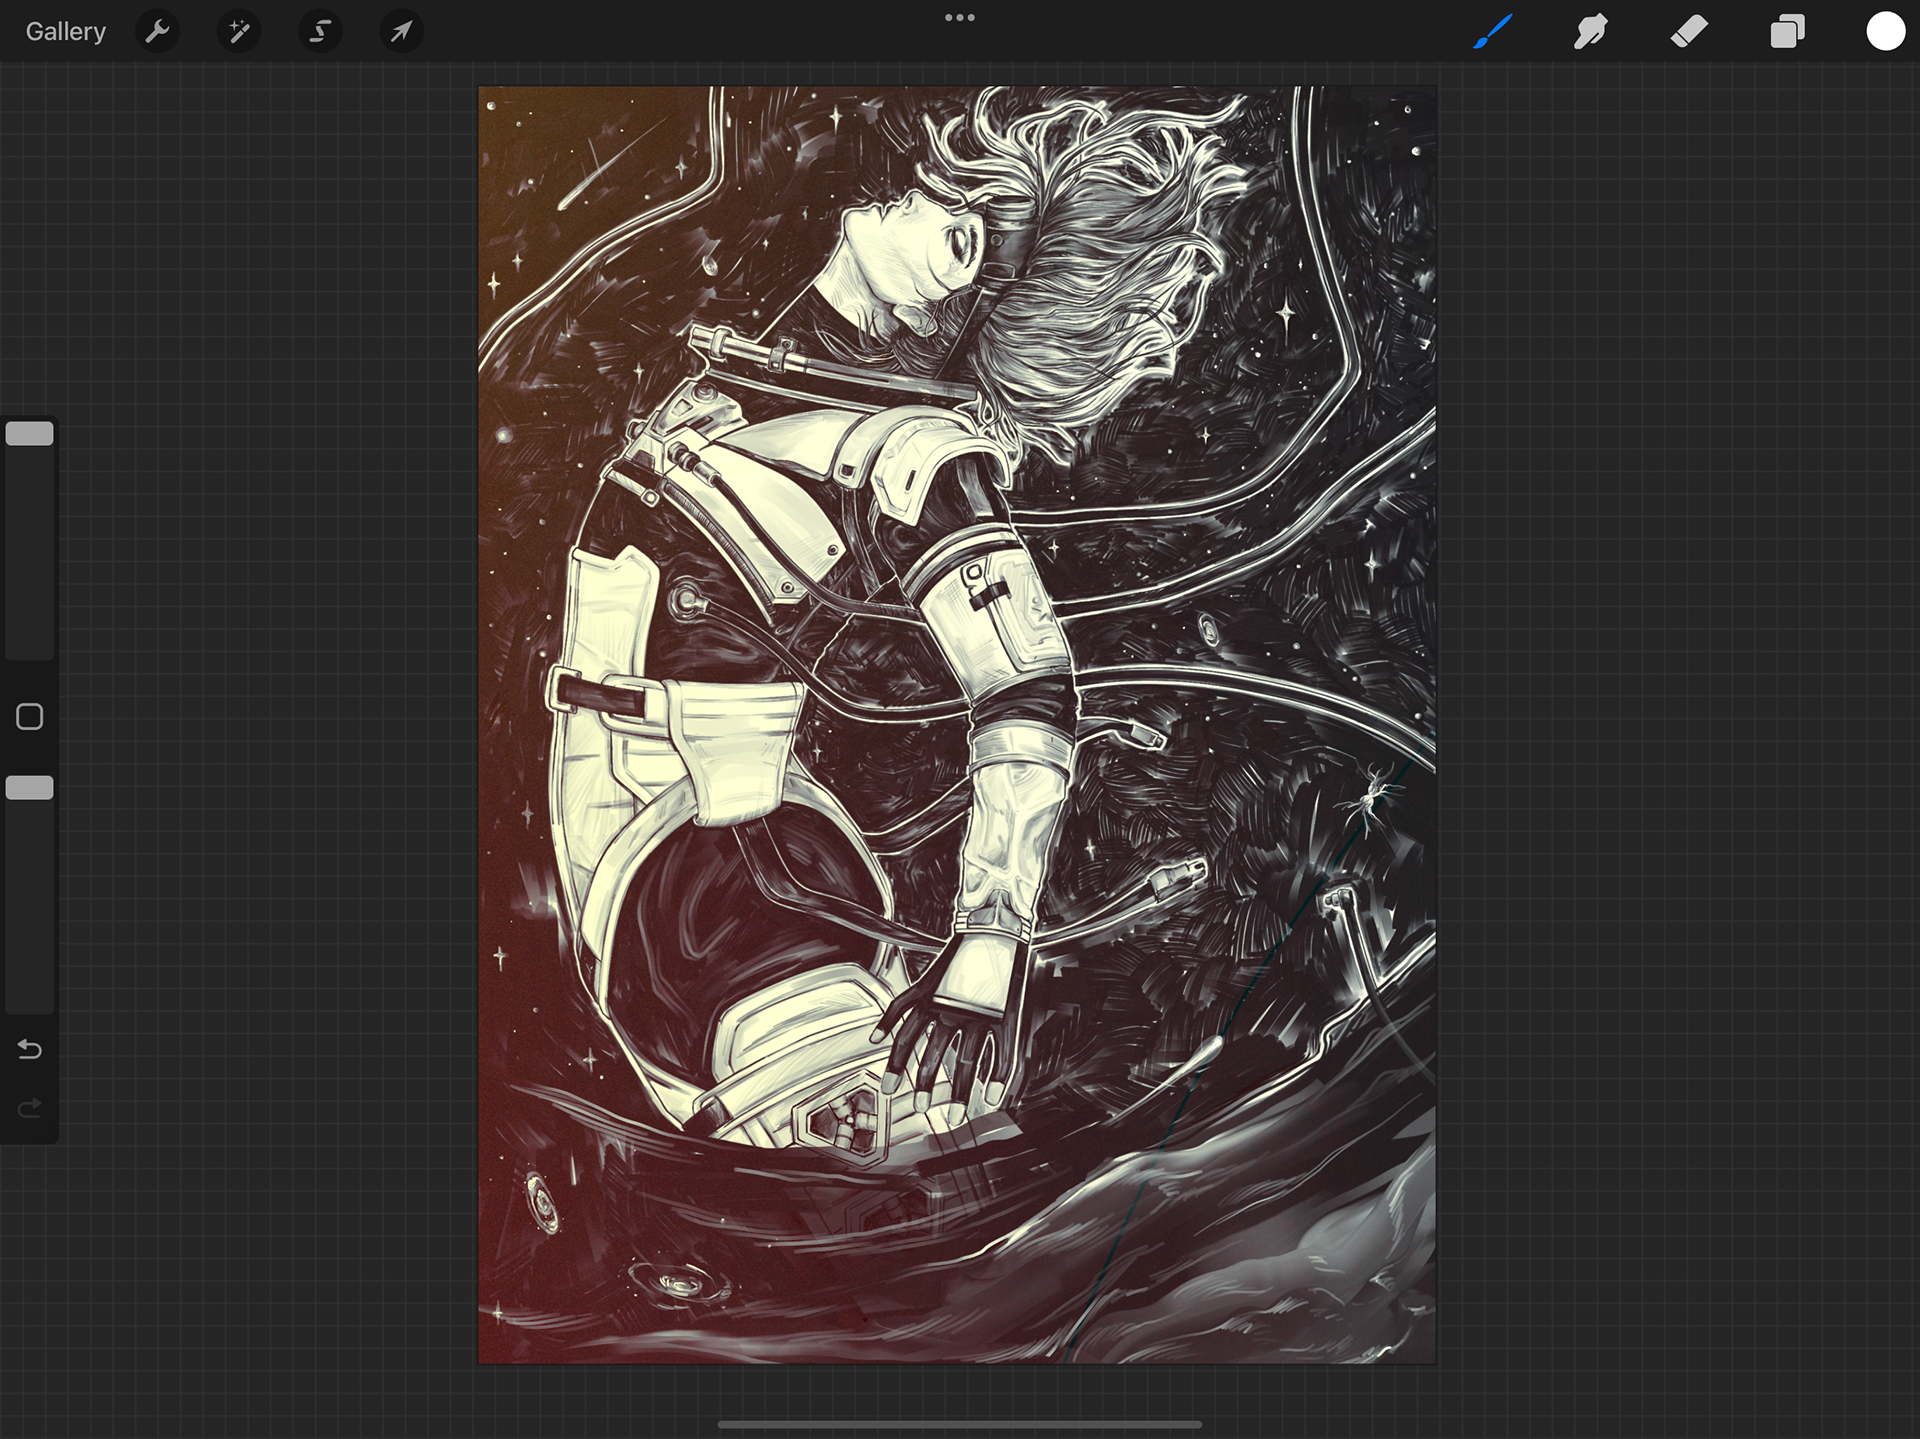Tap the three-dot menu at top center
The height and width of the screenshot is (1439, 1920).
pos(959,18)
